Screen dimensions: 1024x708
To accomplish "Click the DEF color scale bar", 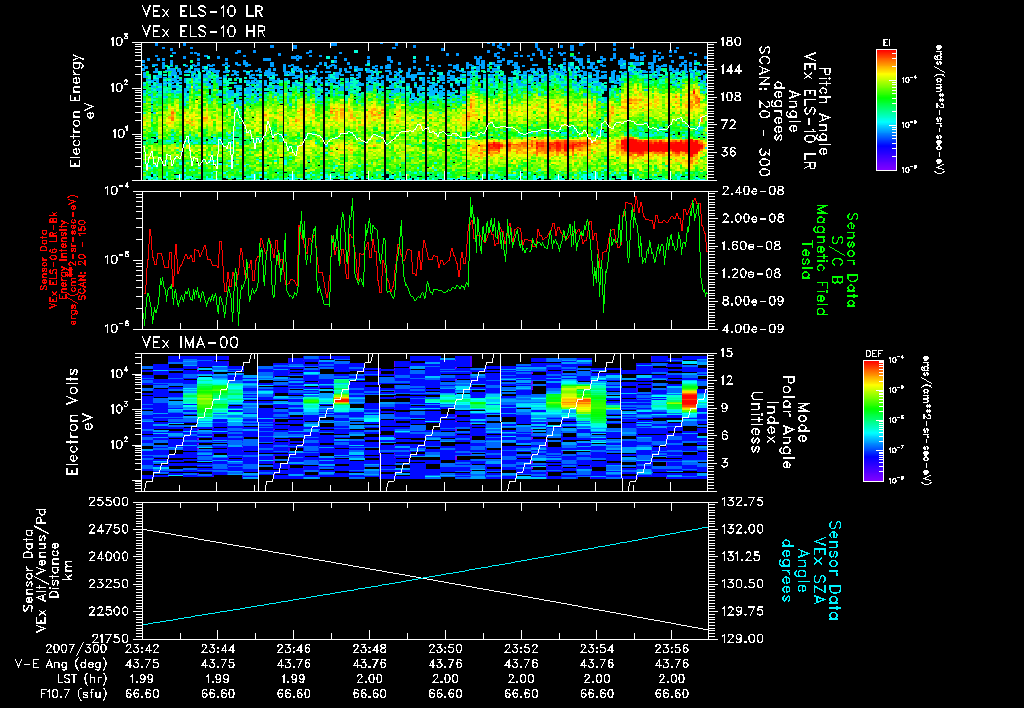I will click(x=873, y=421).
